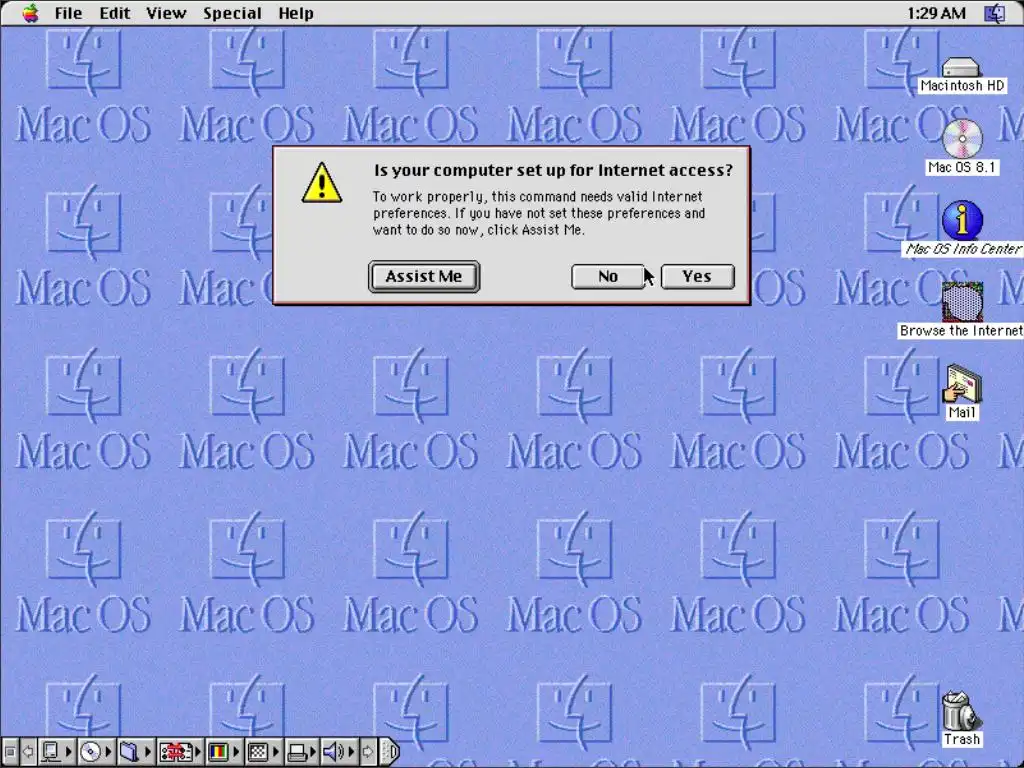Click the Control Strip left scroll arrow
This screenshot has width=1024, height=768.
click(x=28, y=752)
